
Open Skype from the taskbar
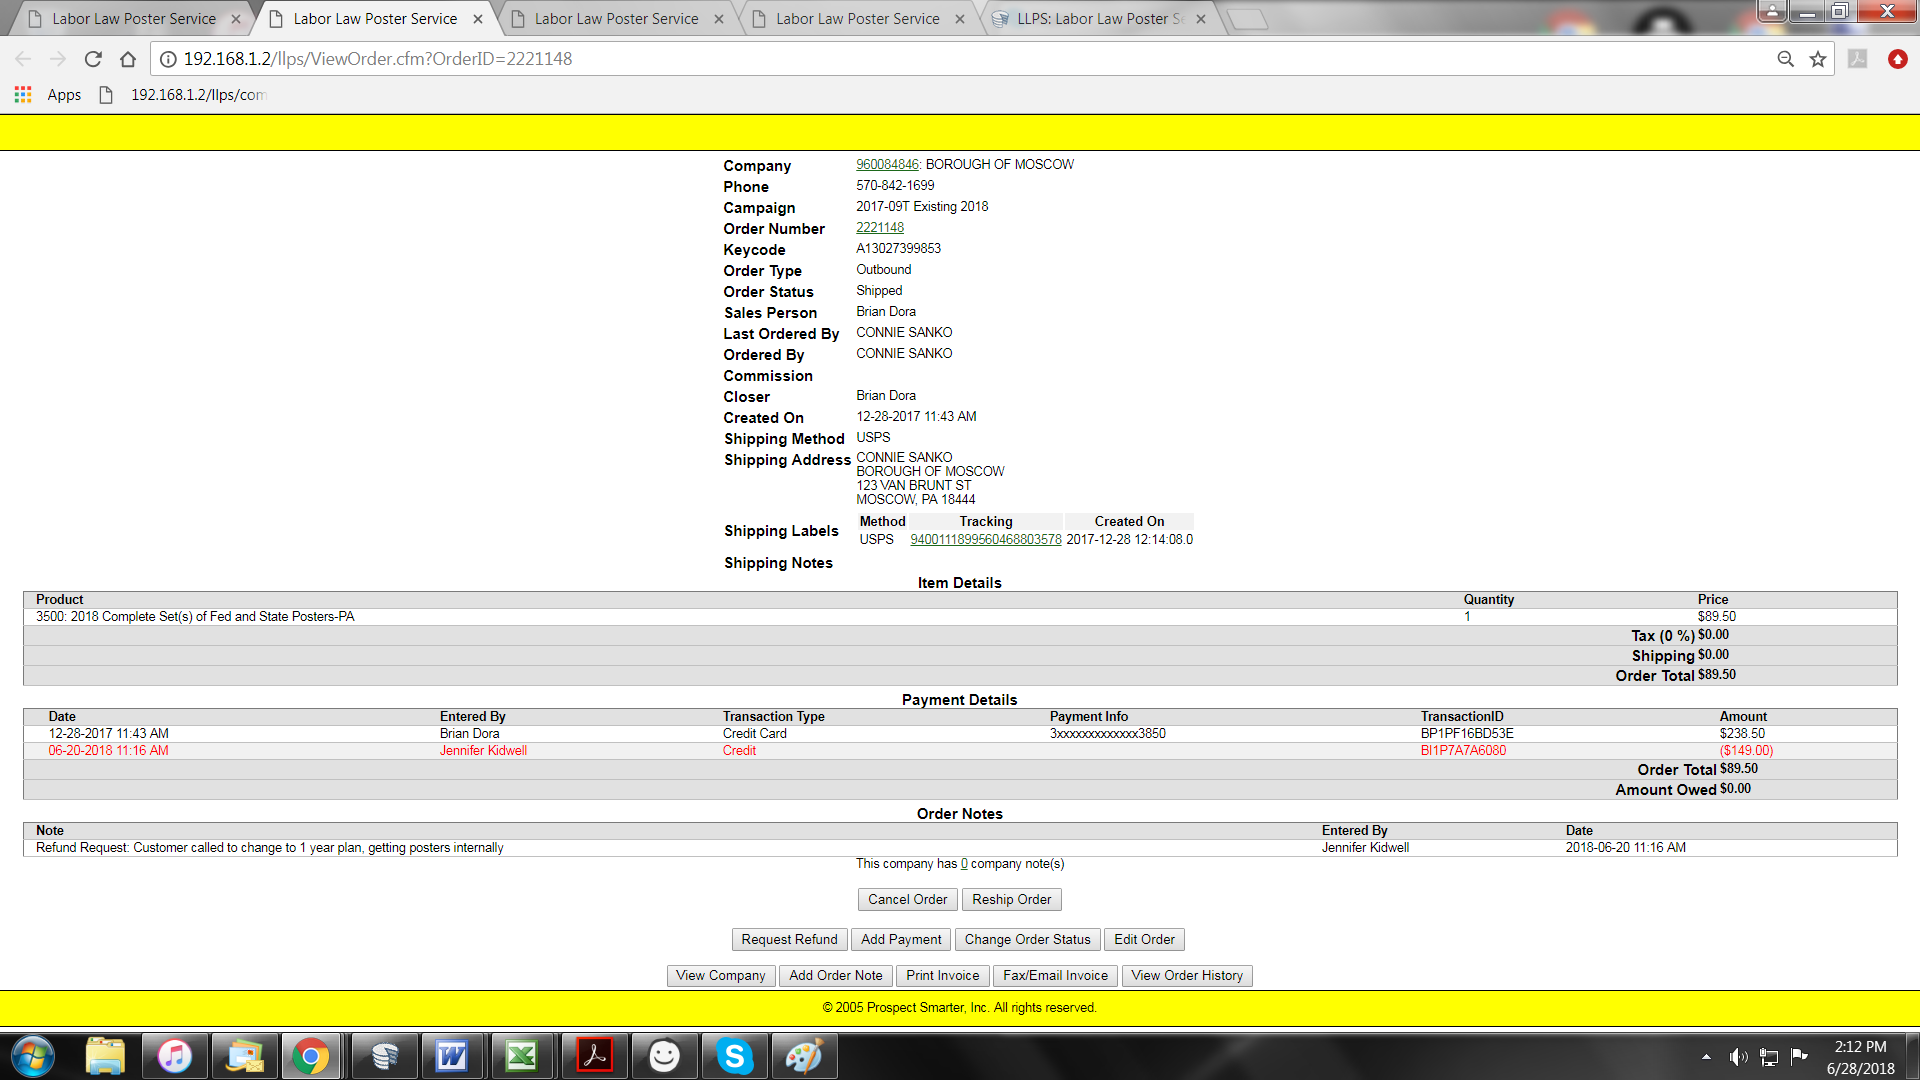coord(734,1056)
